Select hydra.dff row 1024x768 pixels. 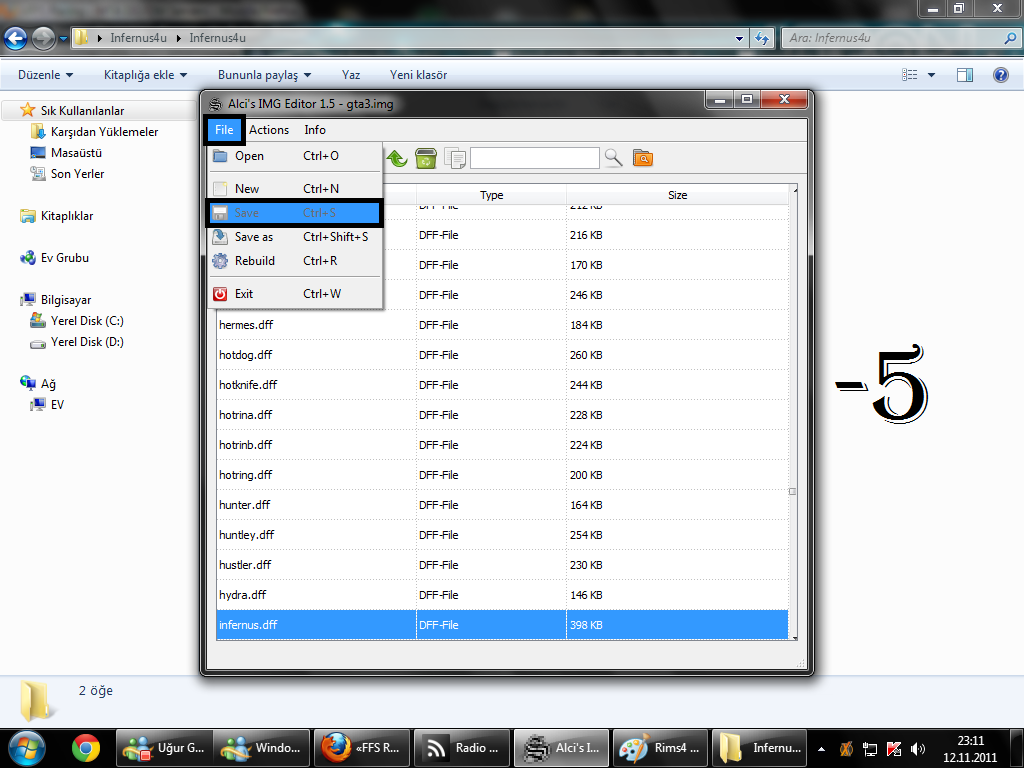[502, 596]
